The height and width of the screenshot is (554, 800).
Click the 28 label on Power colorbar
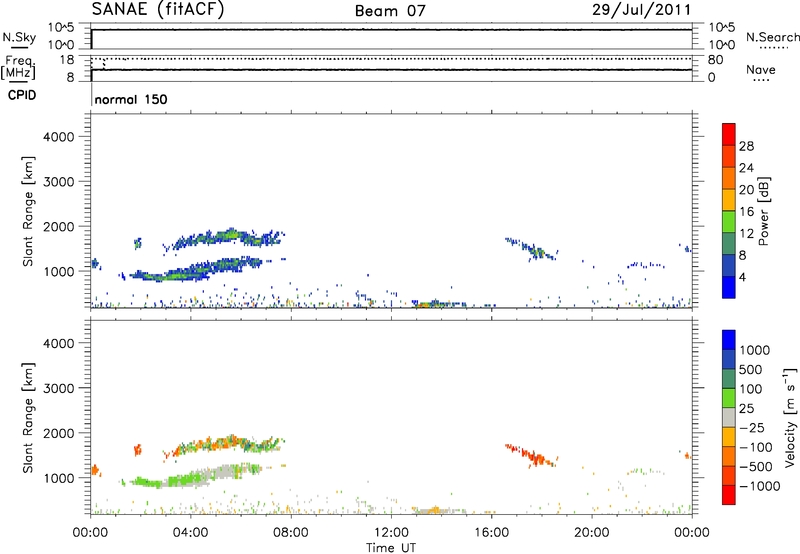click(x=746, y=146)
